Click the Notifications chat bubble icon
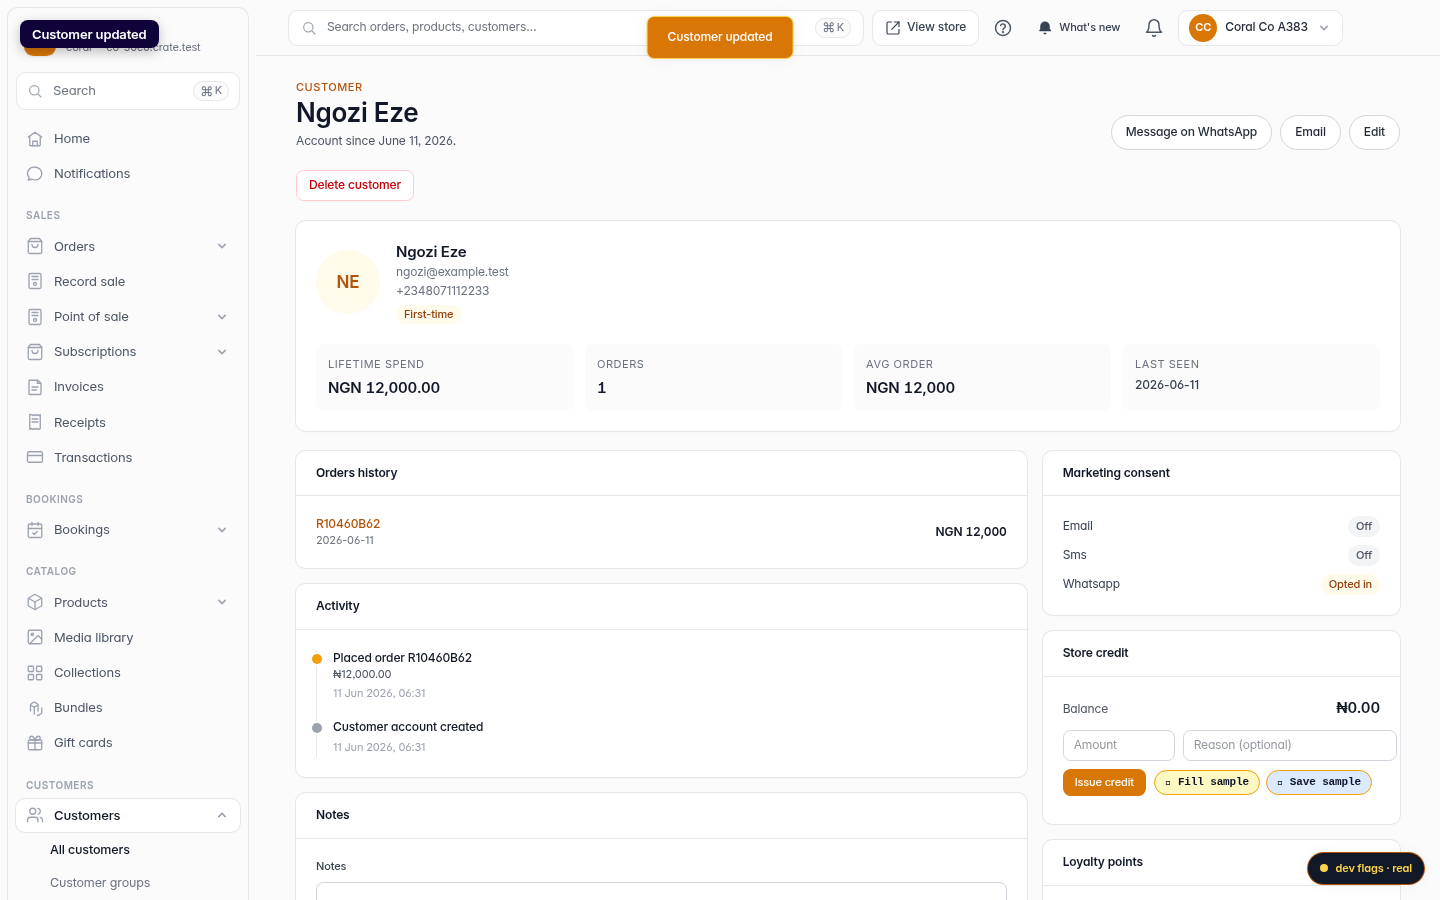The height and width of the screenshot is (900, 1440). (x=35, y=174)
